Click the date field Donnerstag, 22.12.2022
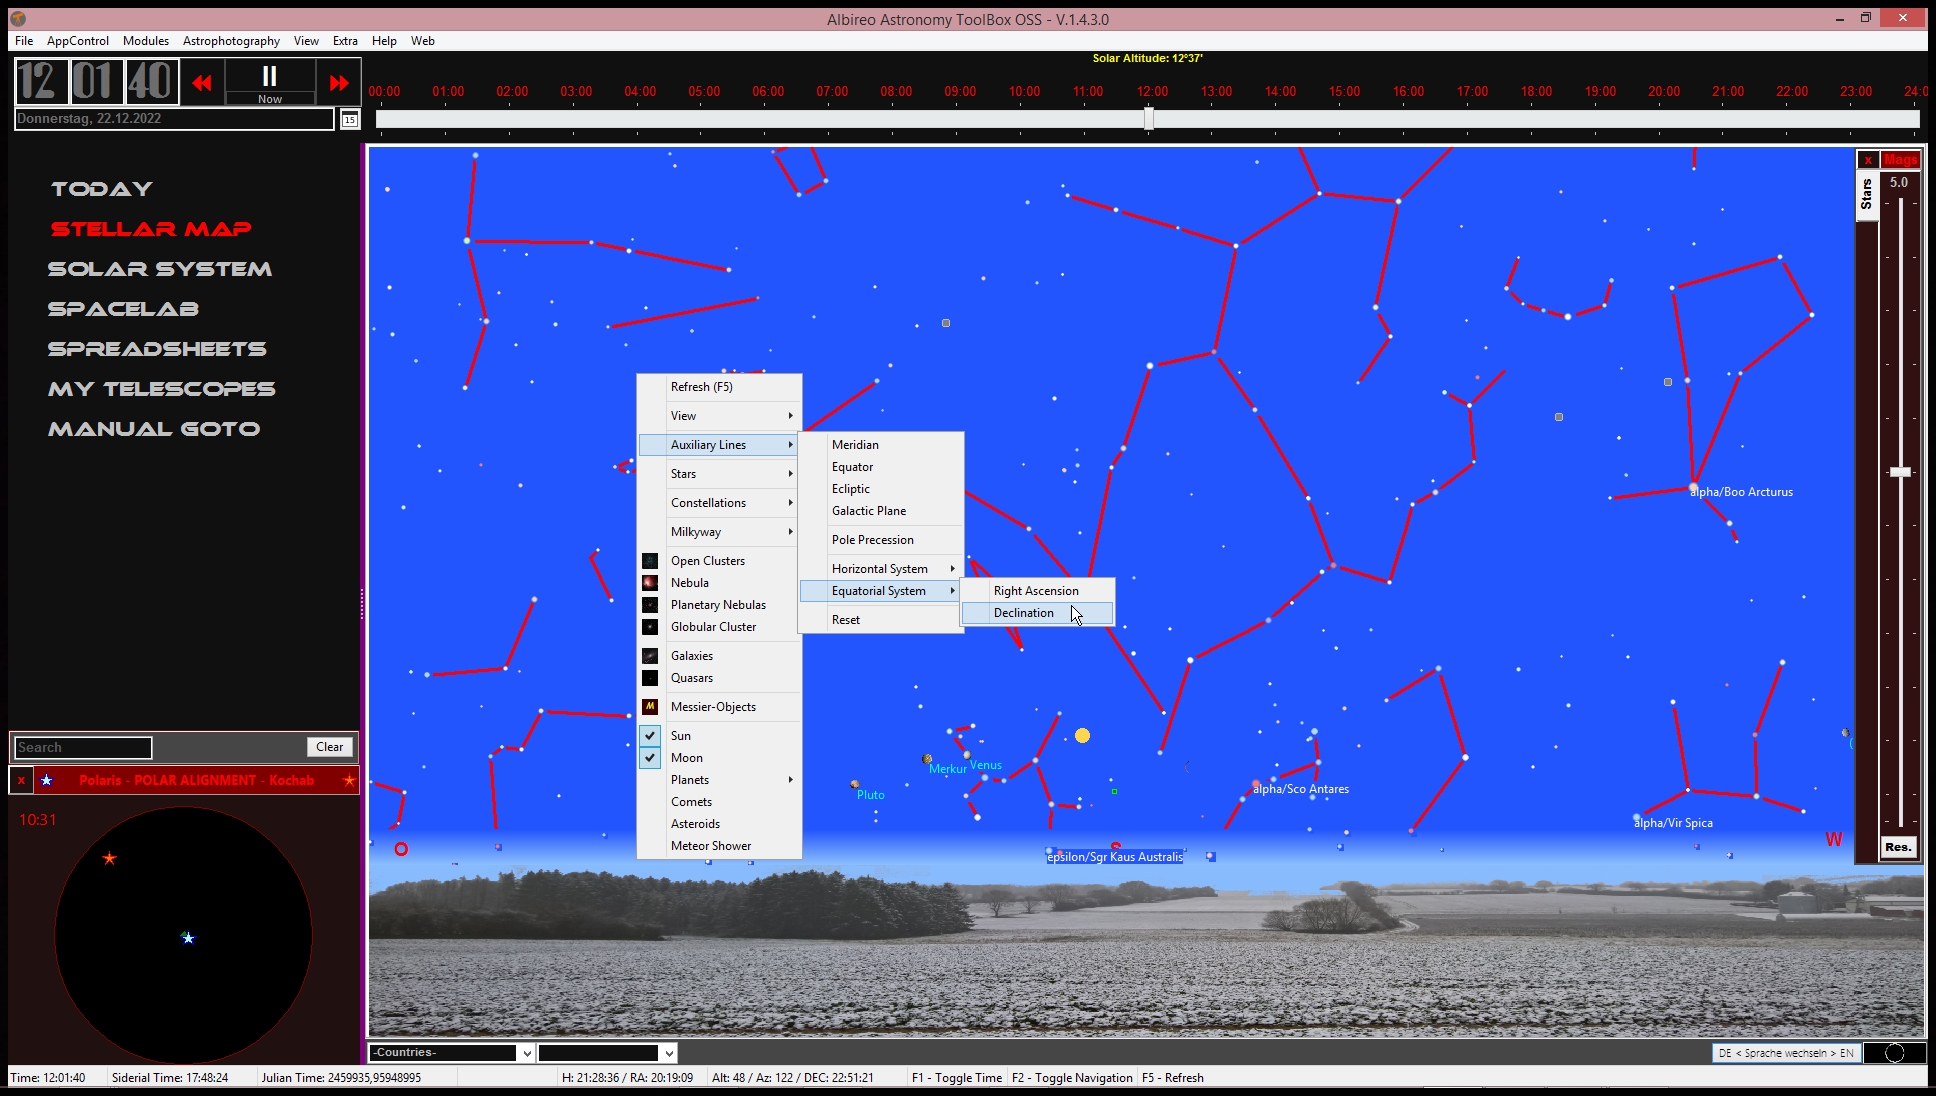The image size is (1936, 1096). coord(174,119)
